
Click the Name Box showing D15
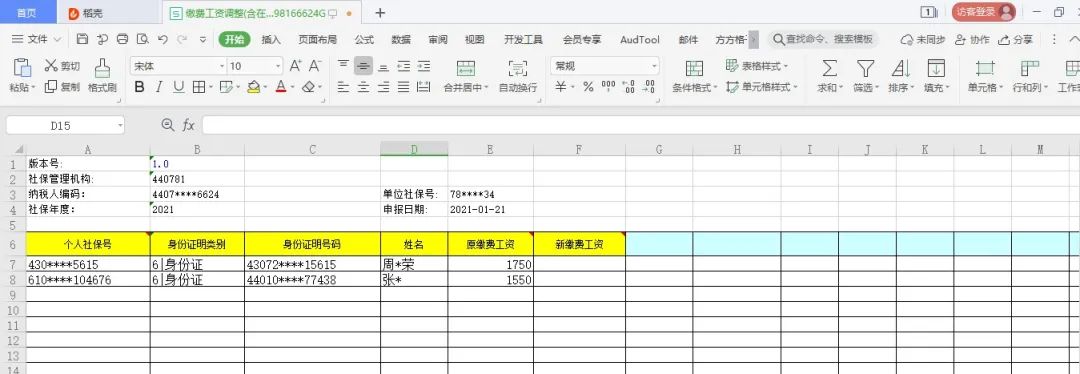tap(65, 125)
